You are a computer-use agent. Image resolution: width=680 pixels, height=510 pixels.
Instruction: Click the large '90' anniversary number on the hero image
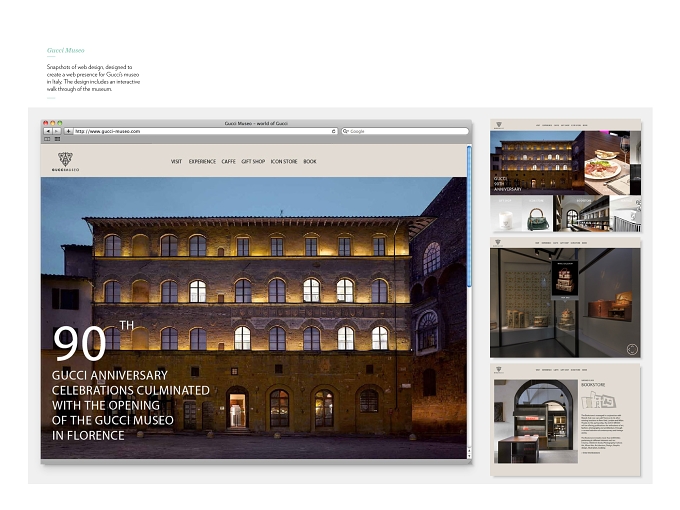[79, 343]
